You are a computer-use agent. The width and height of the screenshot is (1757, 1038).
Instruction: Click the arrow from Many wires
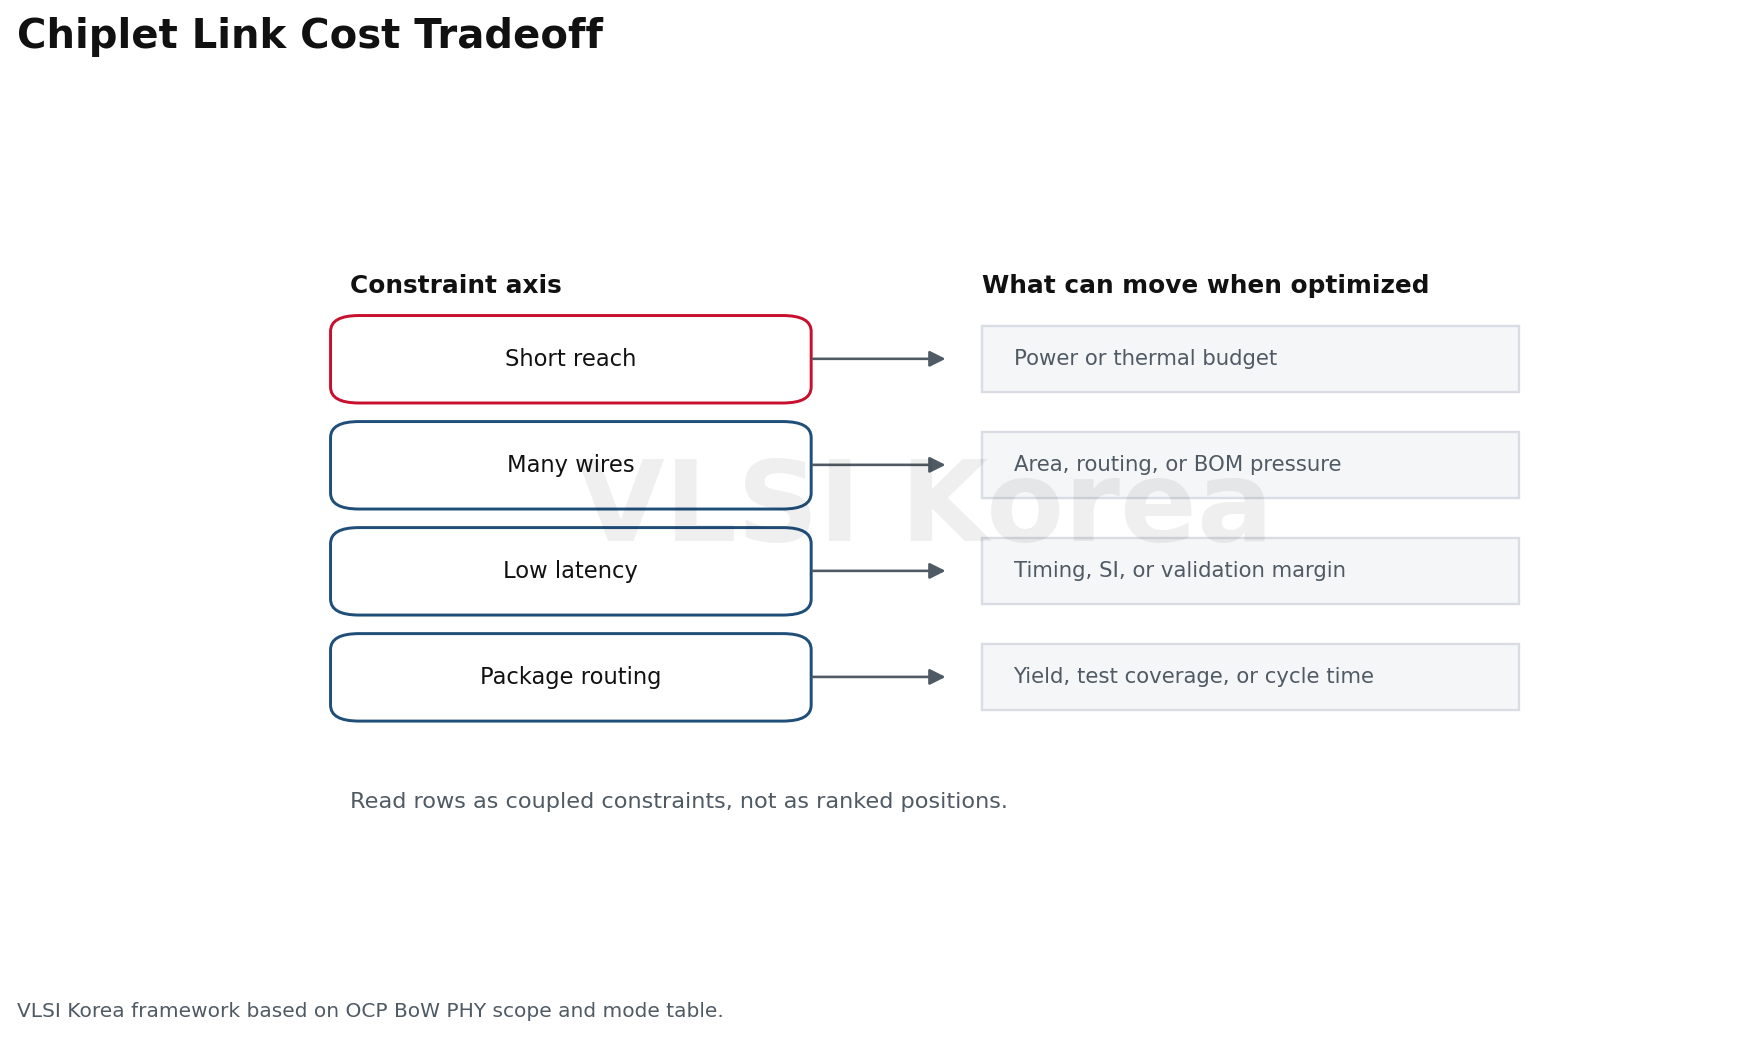click(x=878, y=465)
